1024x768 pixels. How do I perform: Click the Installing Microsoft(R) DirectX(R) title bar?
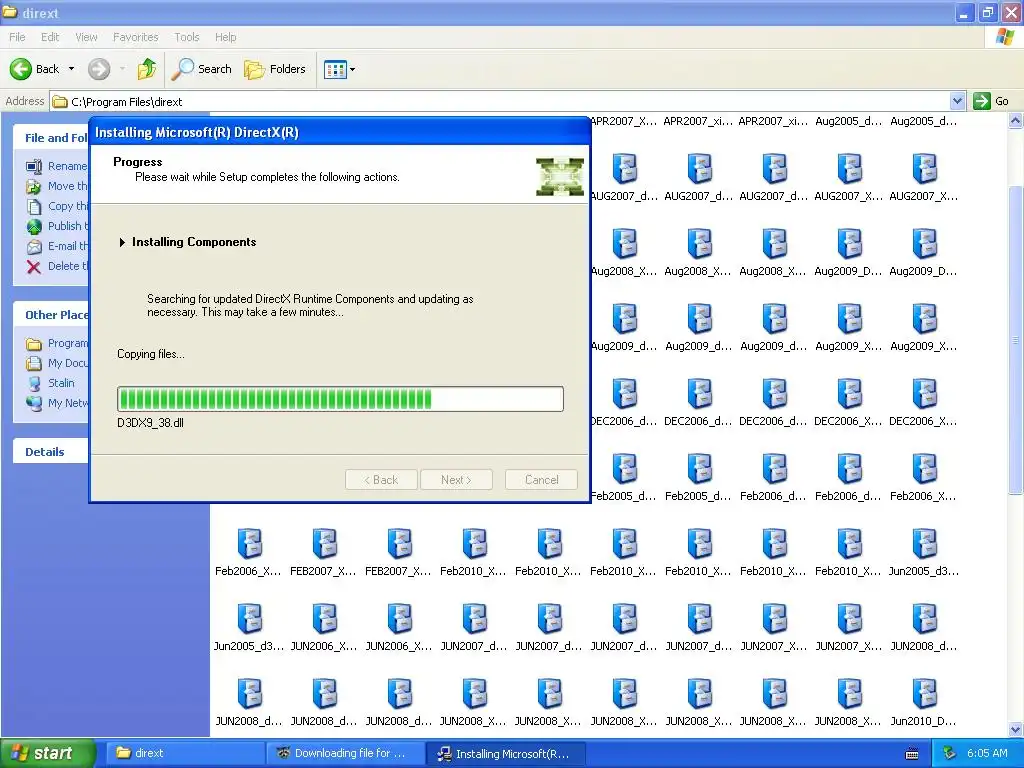point(340,133)
